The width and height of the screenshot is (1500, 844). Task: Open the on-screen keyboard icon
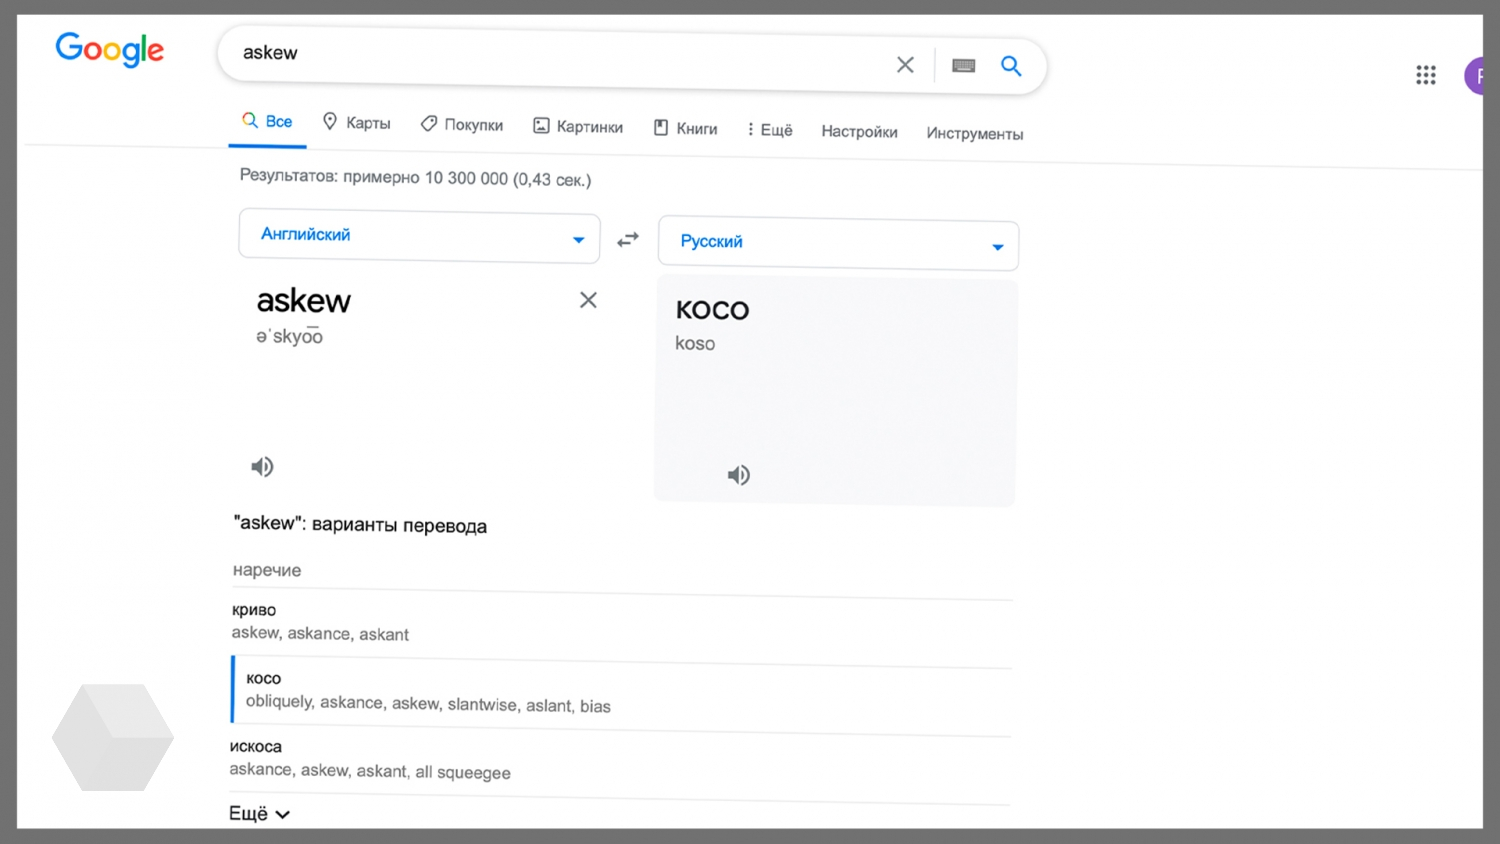point(964,66)
